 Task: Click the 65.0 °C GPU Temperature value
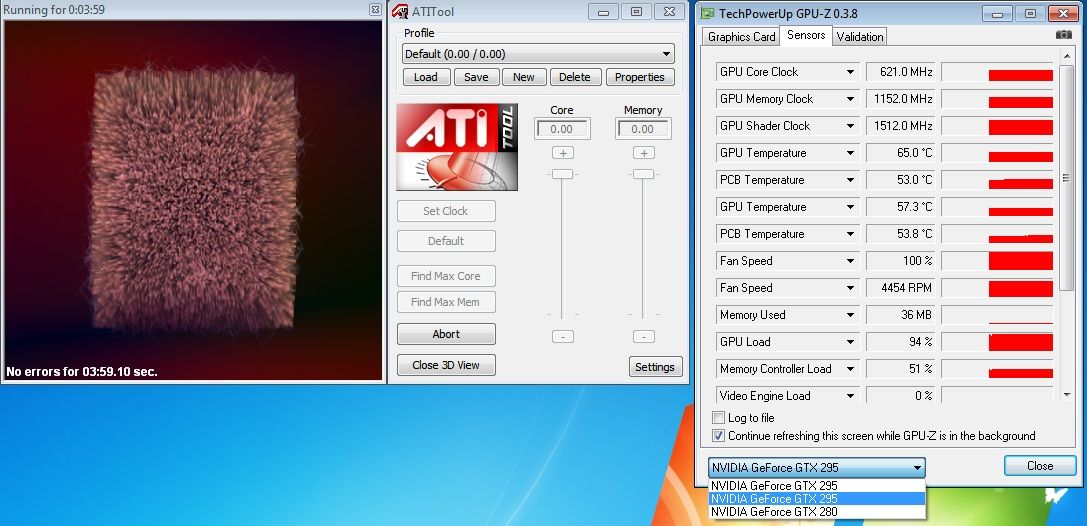(900, 153)
